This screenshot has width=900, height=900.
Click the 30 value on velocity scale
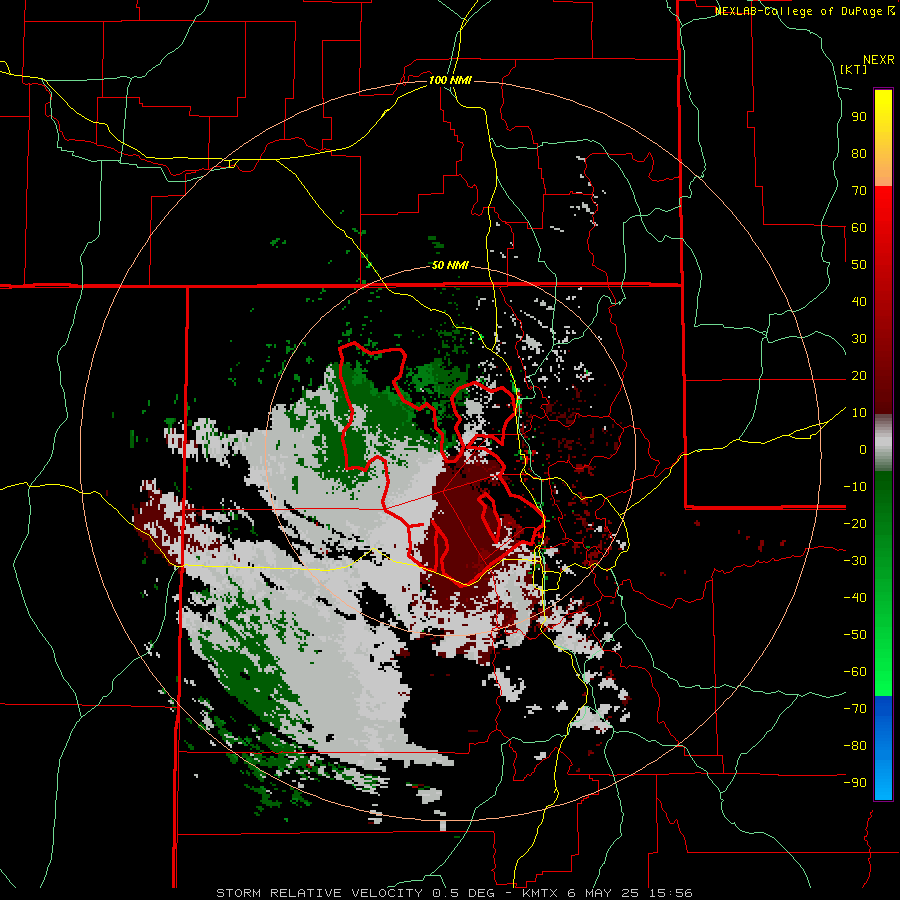click(x=859, y=339)
